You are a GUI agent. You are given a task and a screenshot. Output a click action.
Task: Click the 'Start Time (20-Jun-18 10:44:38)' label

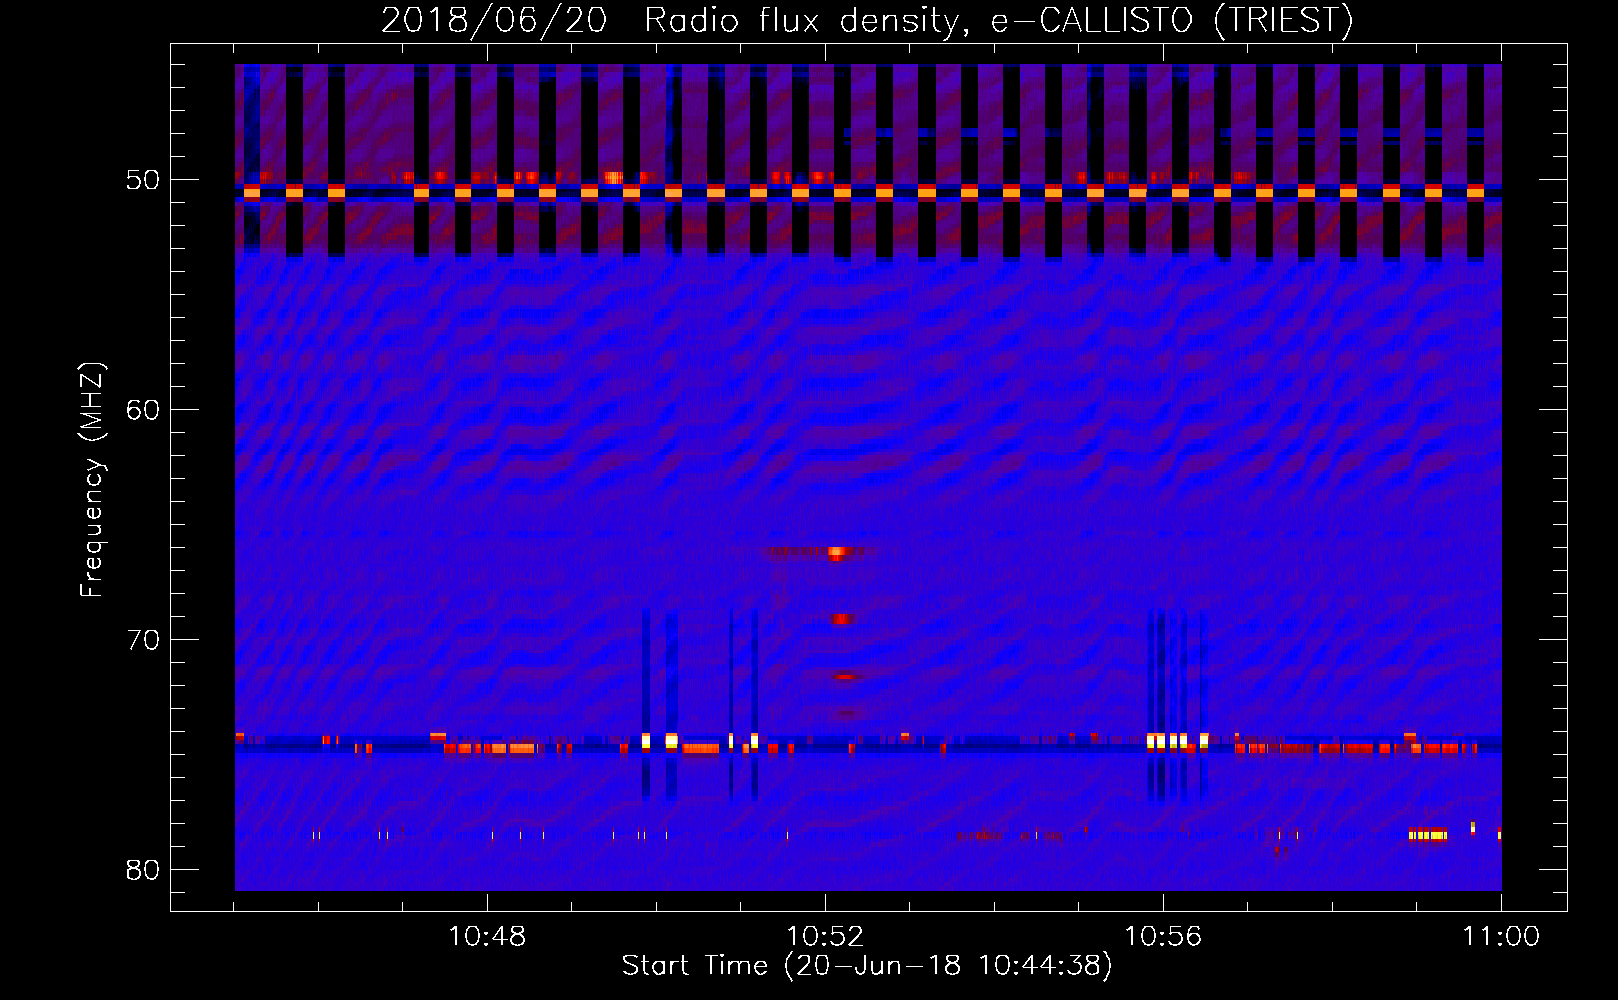coord(867,966)
